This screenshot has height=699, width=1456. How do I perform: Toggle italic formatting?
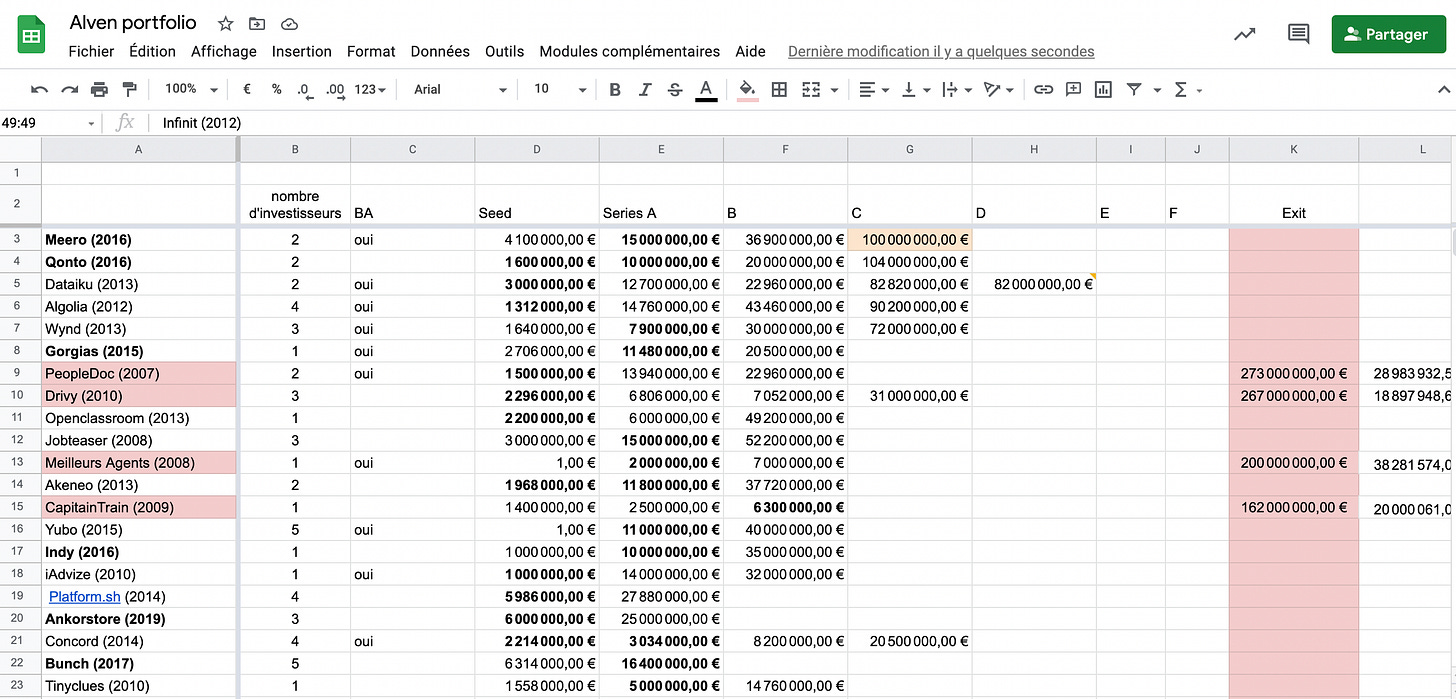(645, 89)
